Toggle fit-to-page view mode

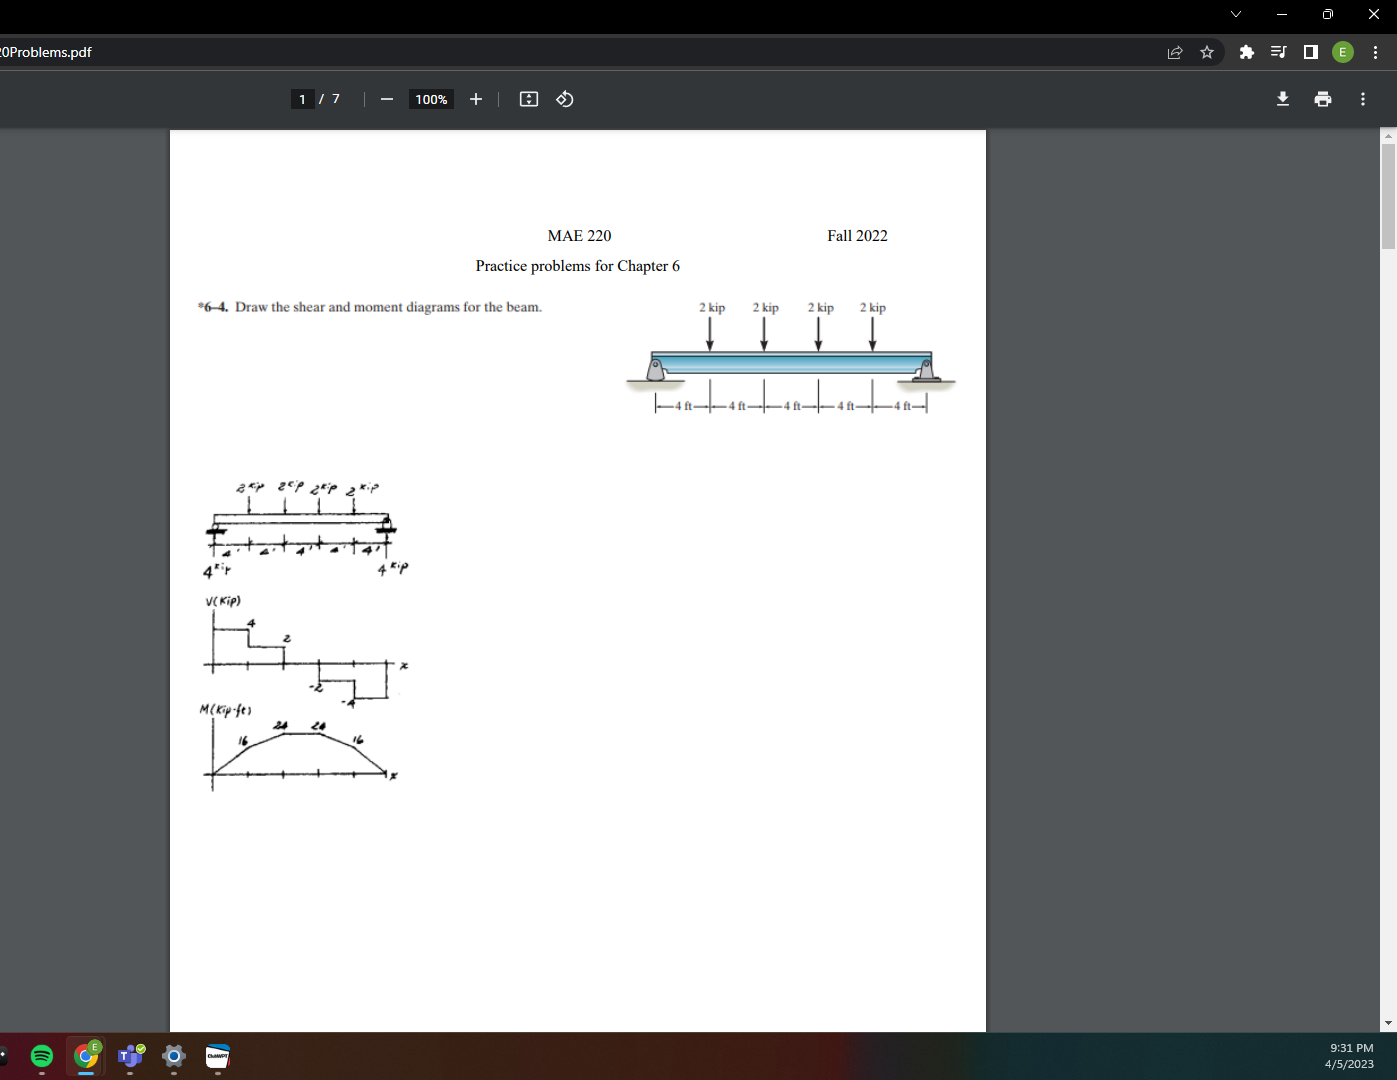(528, 99)
